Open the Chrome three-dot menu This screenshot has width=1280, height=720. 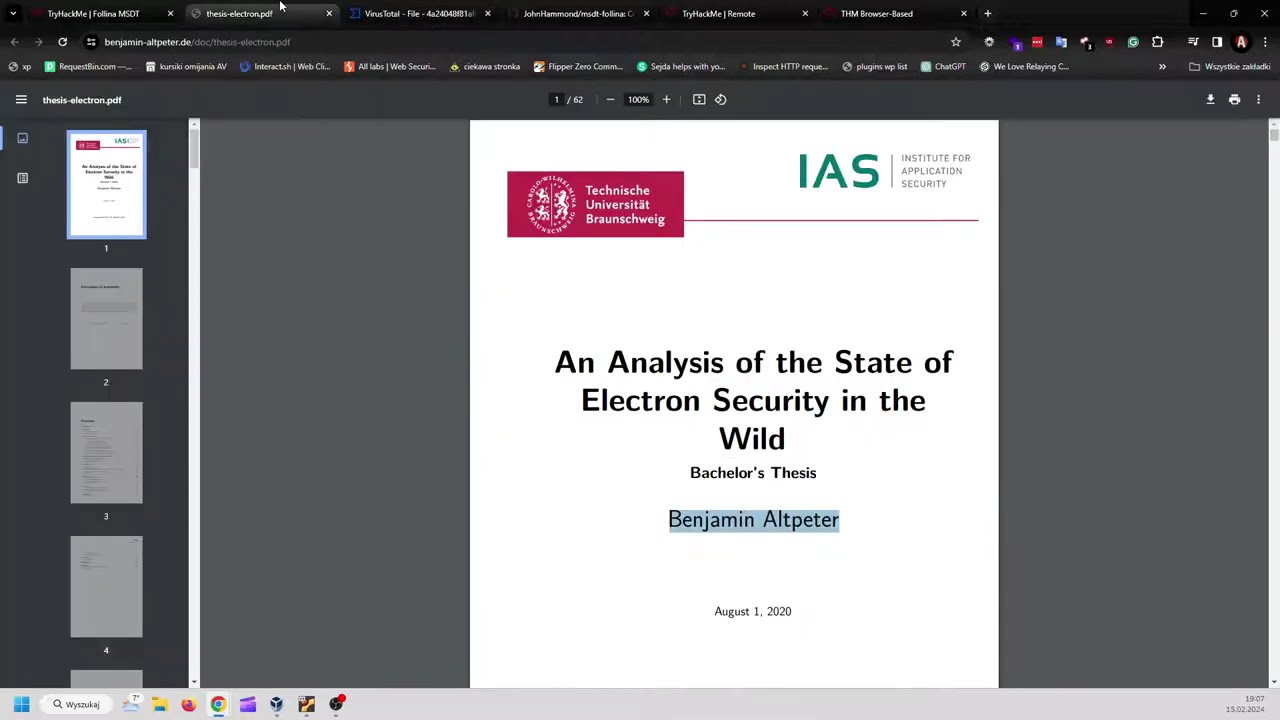pos(1265,42)
